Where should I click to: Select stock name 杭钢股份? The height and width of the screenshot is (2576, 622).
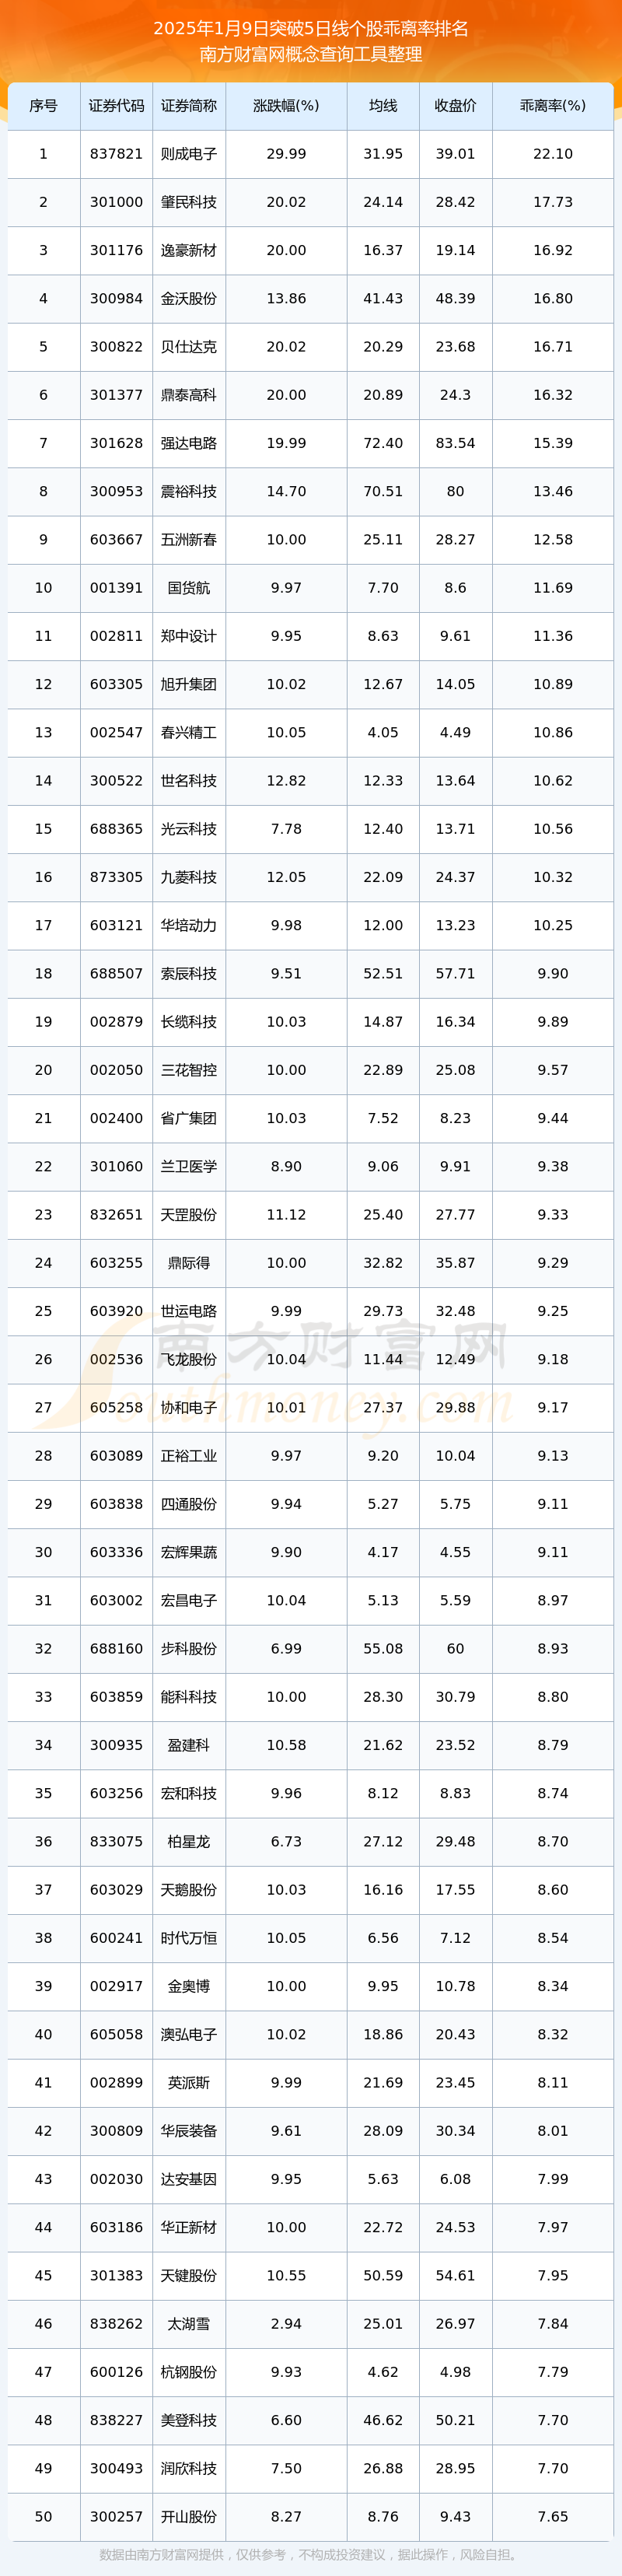click(189, 2371)
